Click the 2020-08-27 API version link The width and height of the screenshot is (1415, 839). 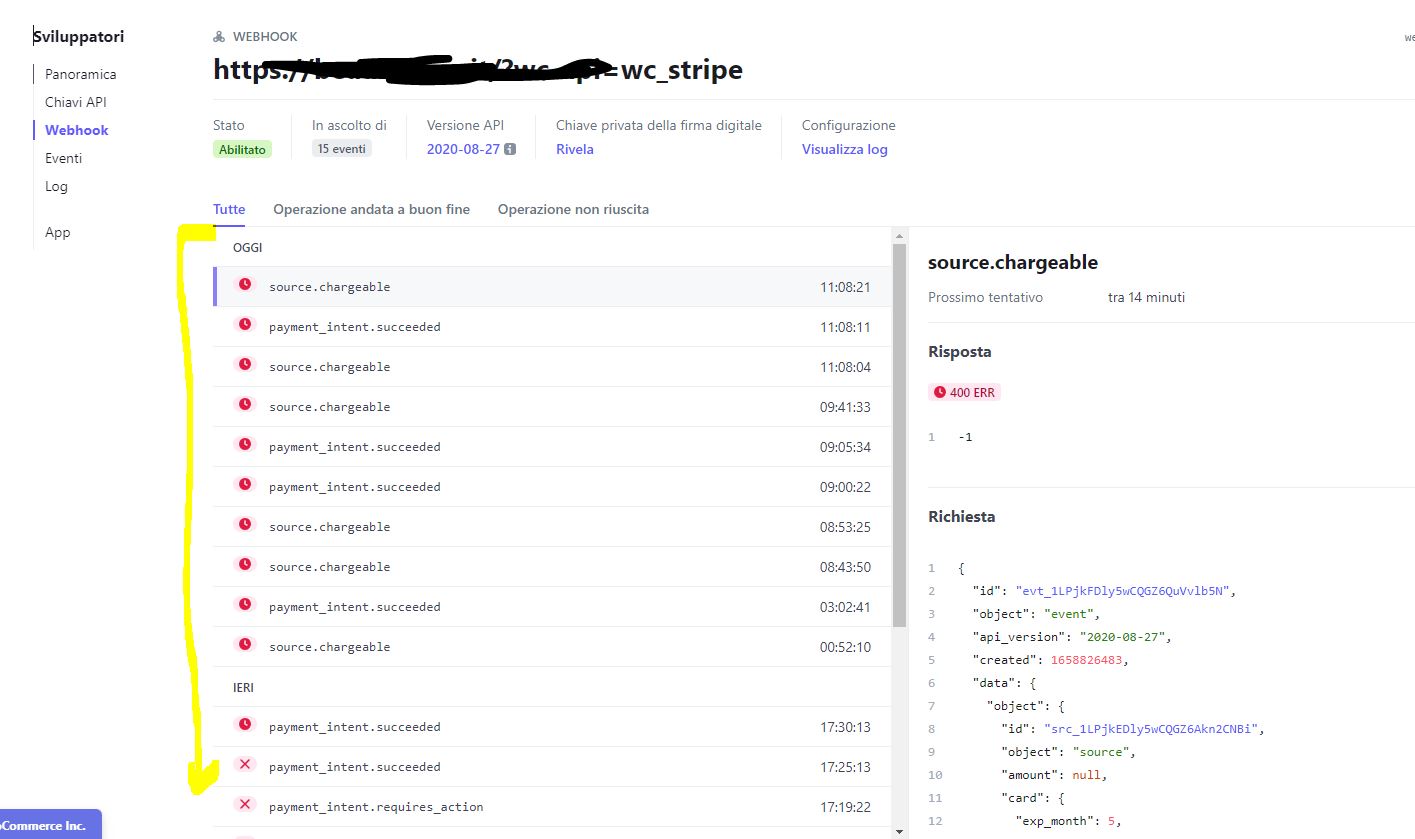pyautogui.click(x=463, y=149)
